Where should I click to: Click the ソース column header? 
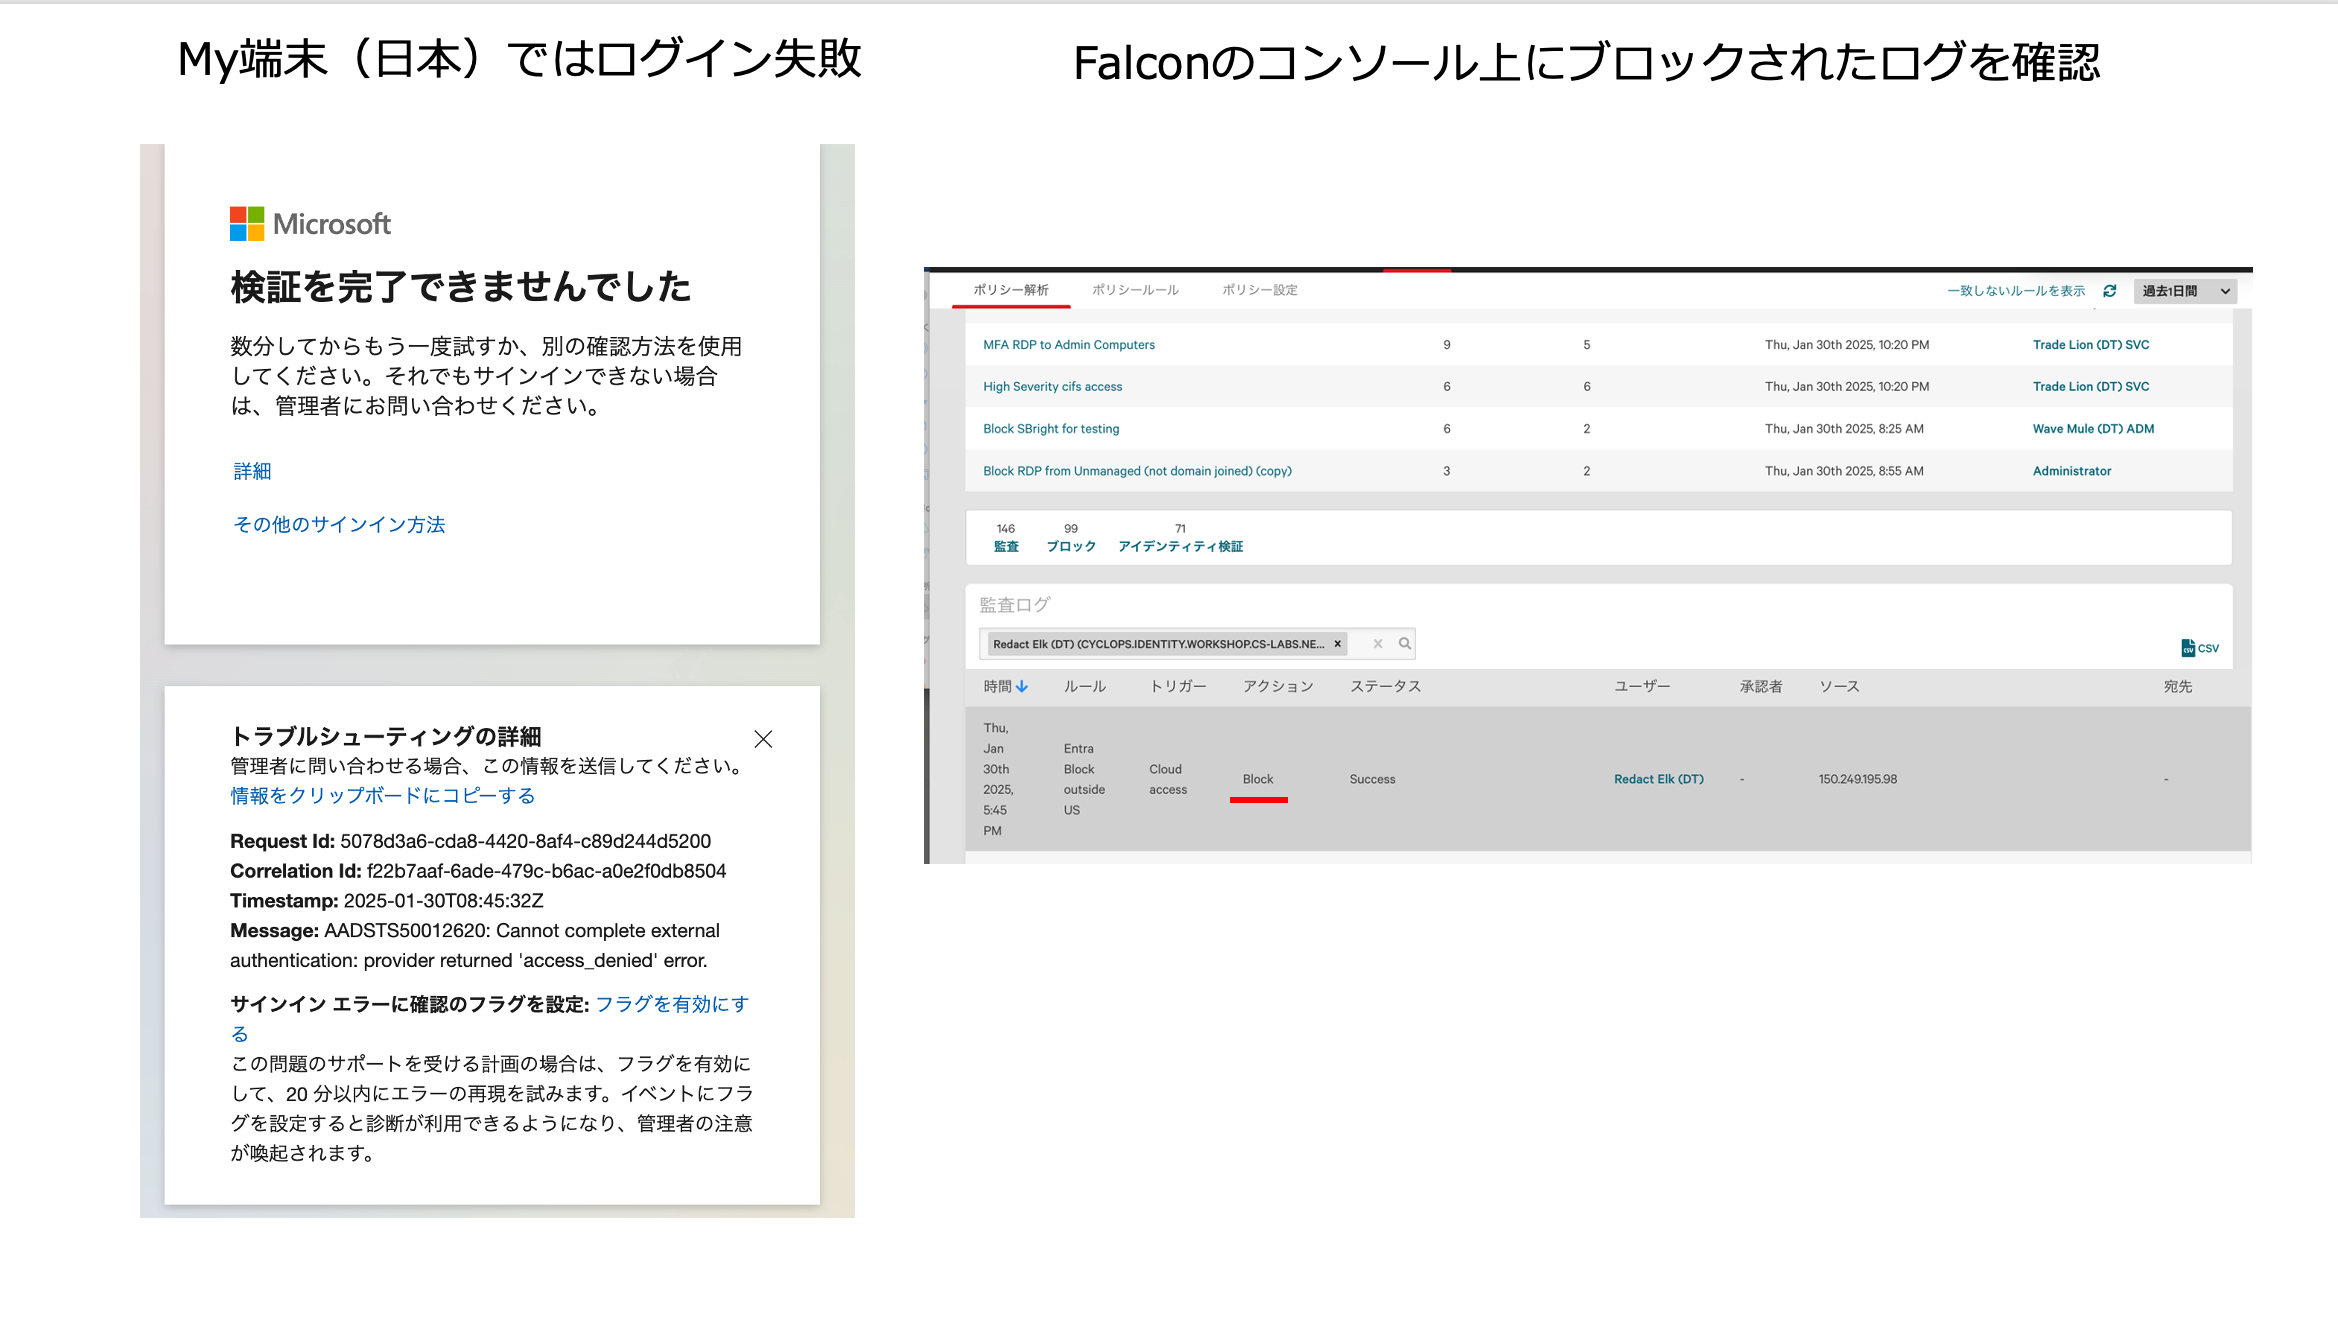(1839, 687)
